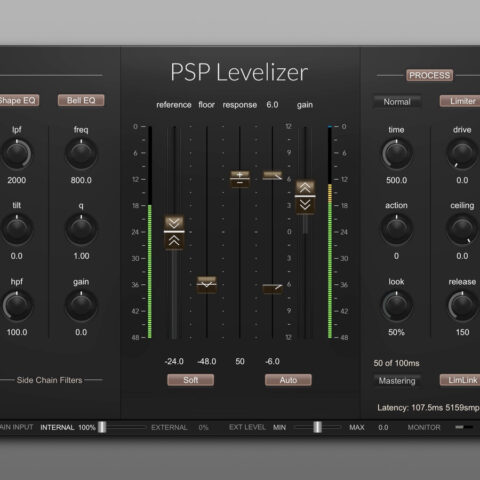Toggle the Auto gain button

click(x=288, y=380)
